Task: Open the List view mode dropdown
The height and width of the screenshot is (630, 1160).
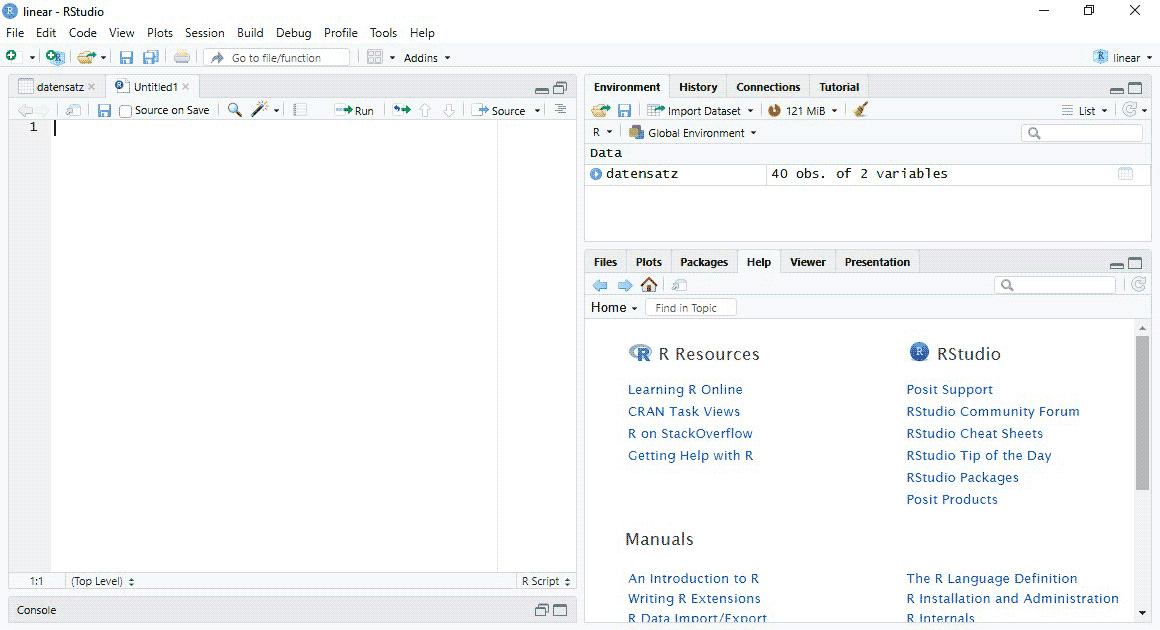Action: click(x=1085, y=110)
